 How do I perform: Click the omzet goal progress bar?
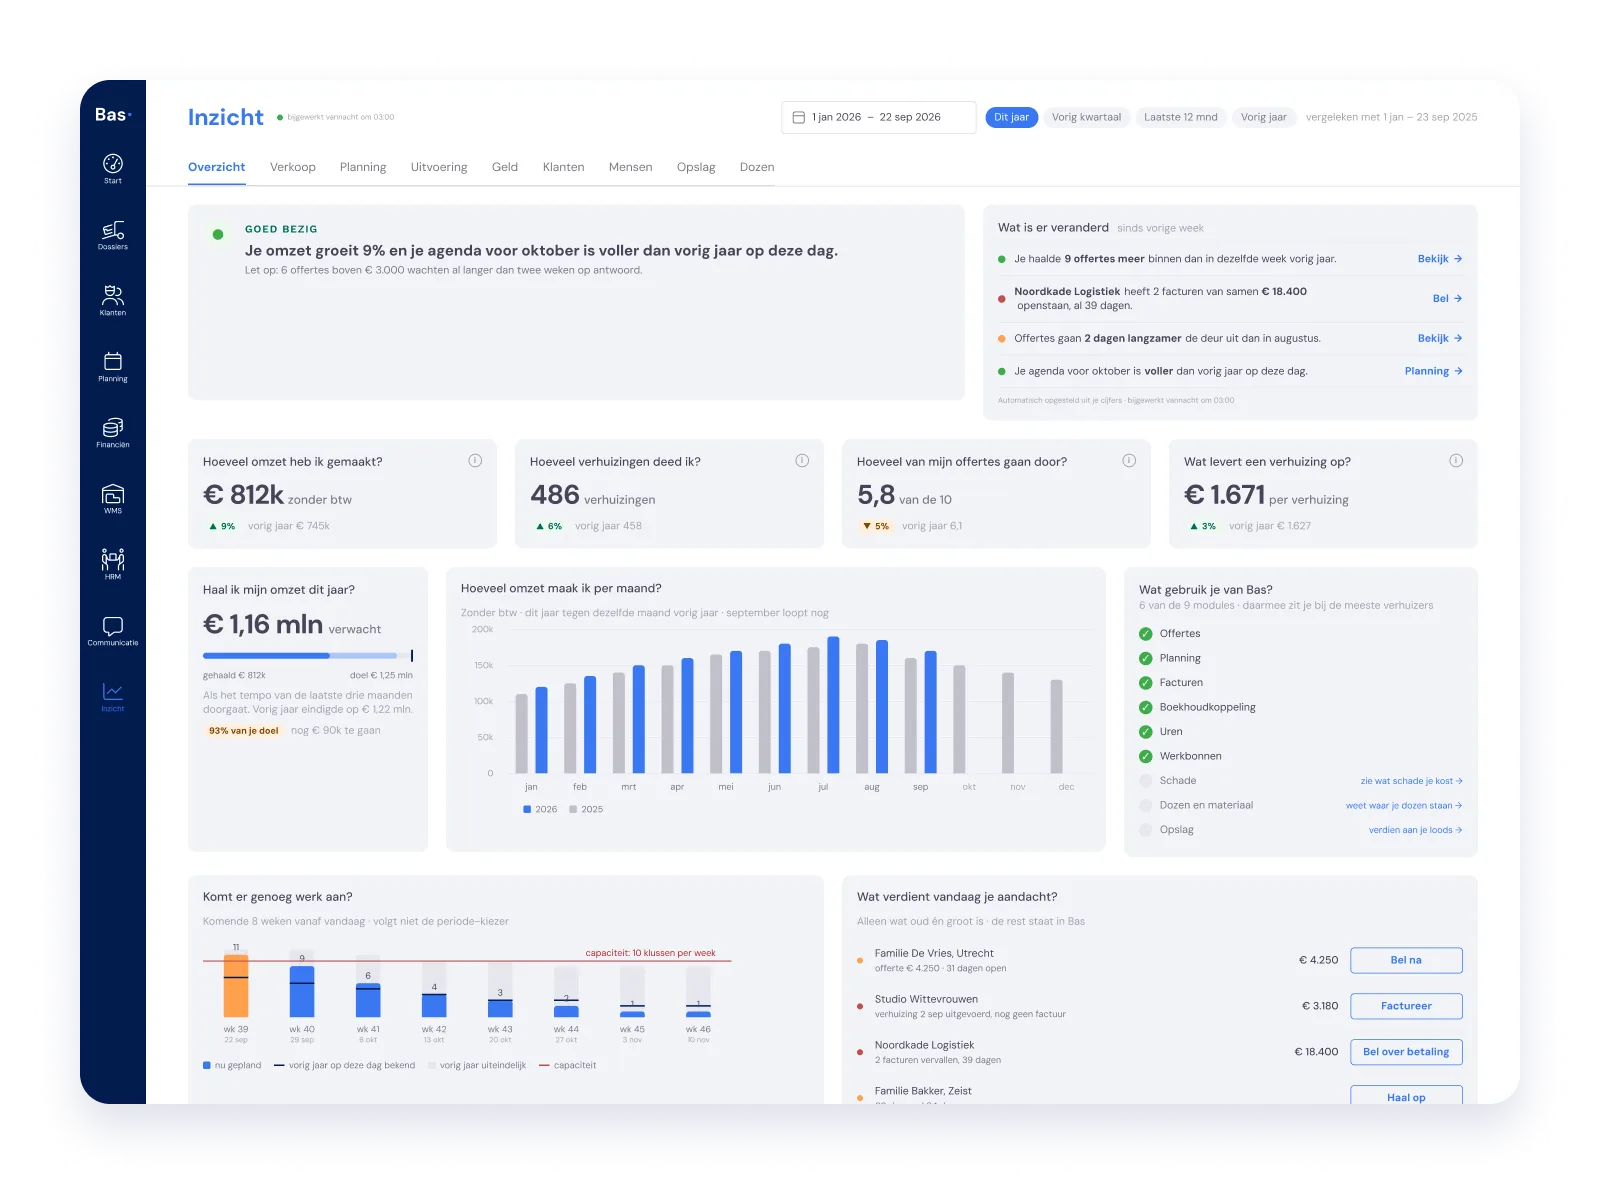308,656
